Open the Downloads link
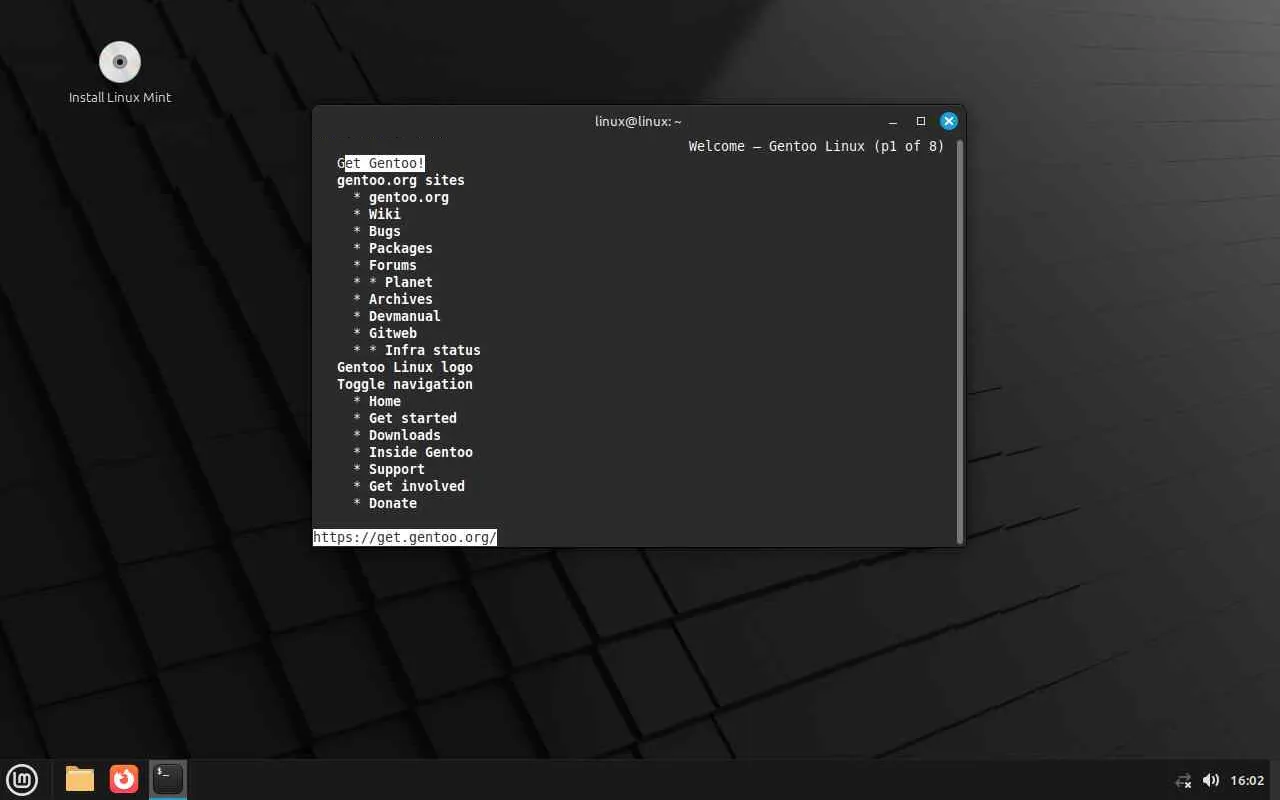1280x800 pixels. click(x=405, y=435)
